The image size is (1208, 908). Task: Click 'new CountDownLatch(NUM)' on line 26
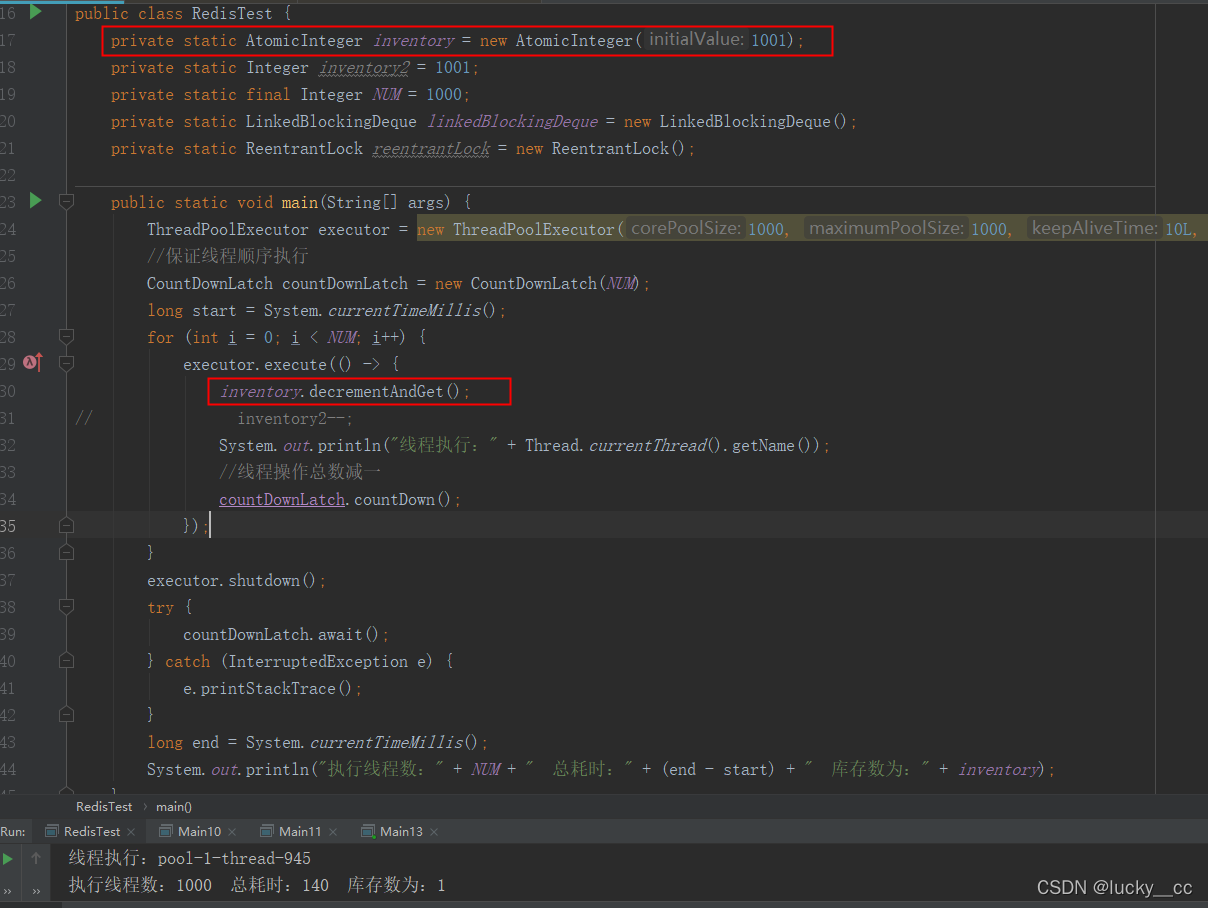pyautogui.click(x=538, y=283)
